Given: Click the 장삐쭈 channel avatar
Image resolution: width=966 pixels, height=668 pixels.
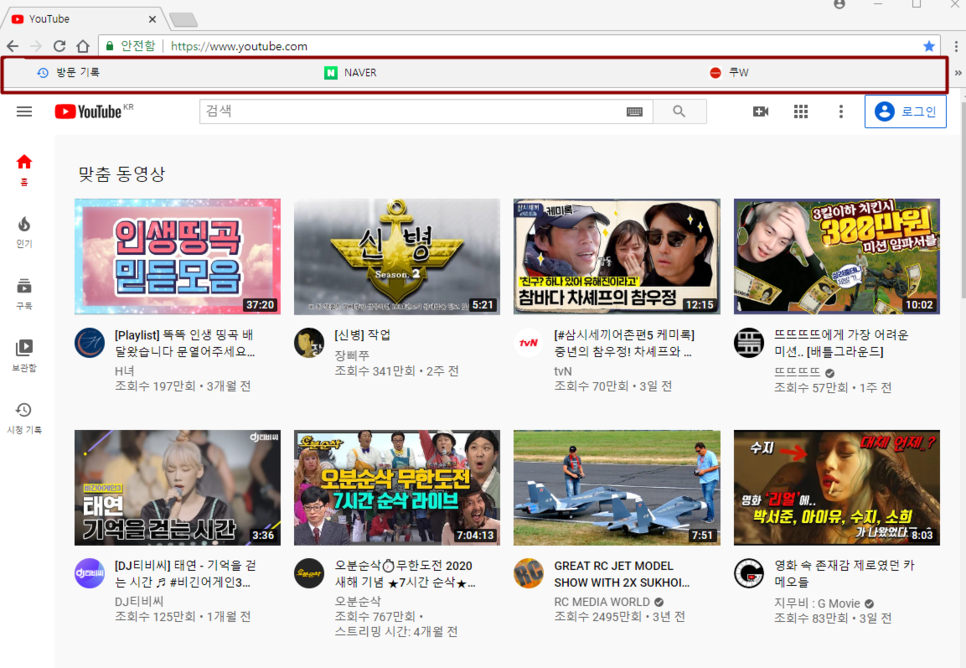Looking at the screenshot, I should point(309,343).
